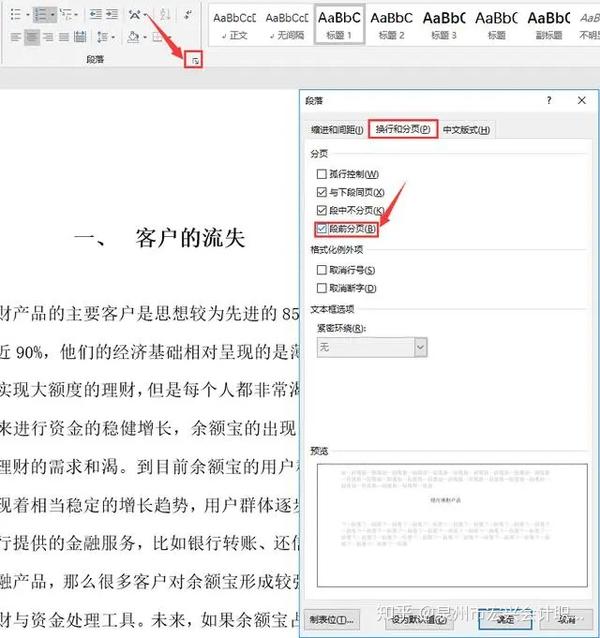The height and width of the screenshot is (638, 600).
Task: Center align the text
Action: 32,37
